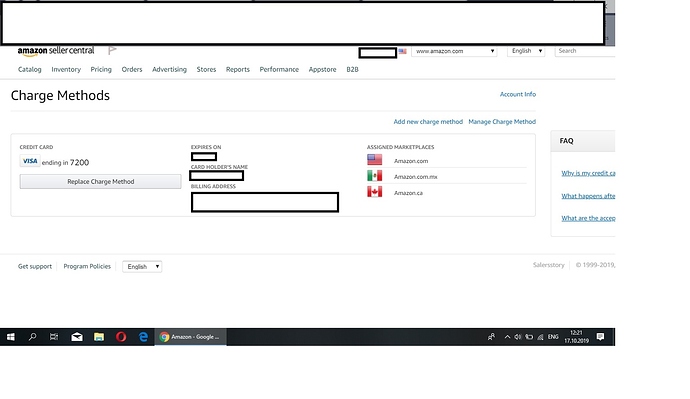The width and height of the screenshot is (690, 399).
Task: Open FAQ link 'Why is my credit ca...'
Action: (x=588, y=173)
